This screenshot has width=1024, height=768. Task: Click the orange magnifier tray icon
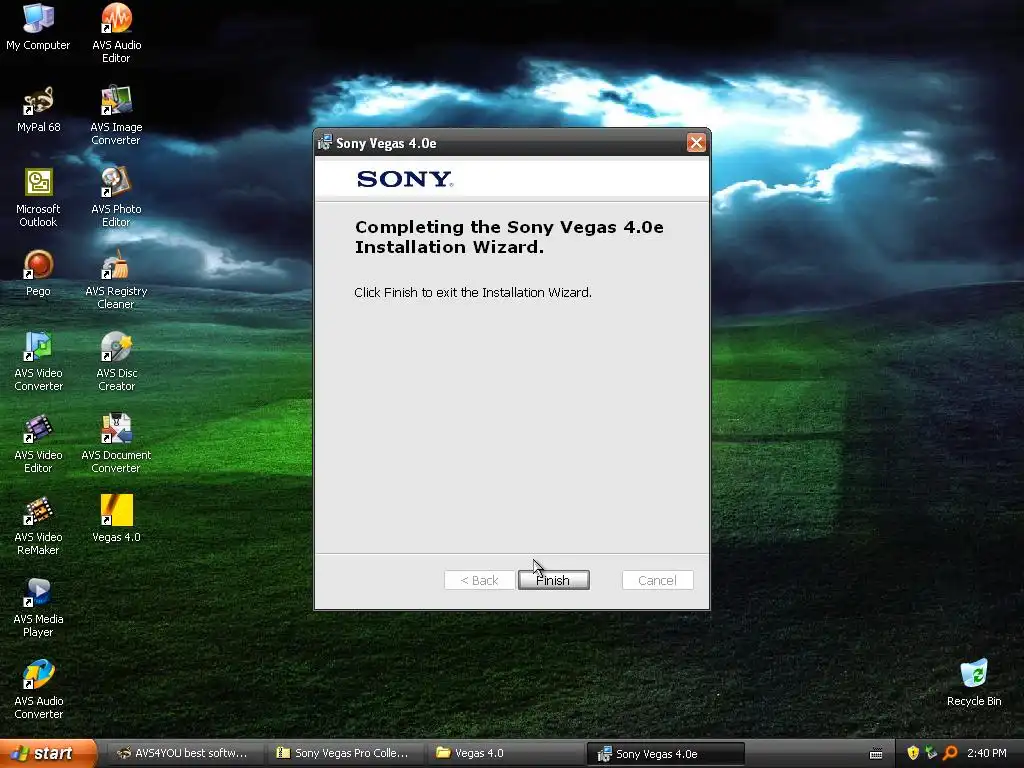click(950, 753)
